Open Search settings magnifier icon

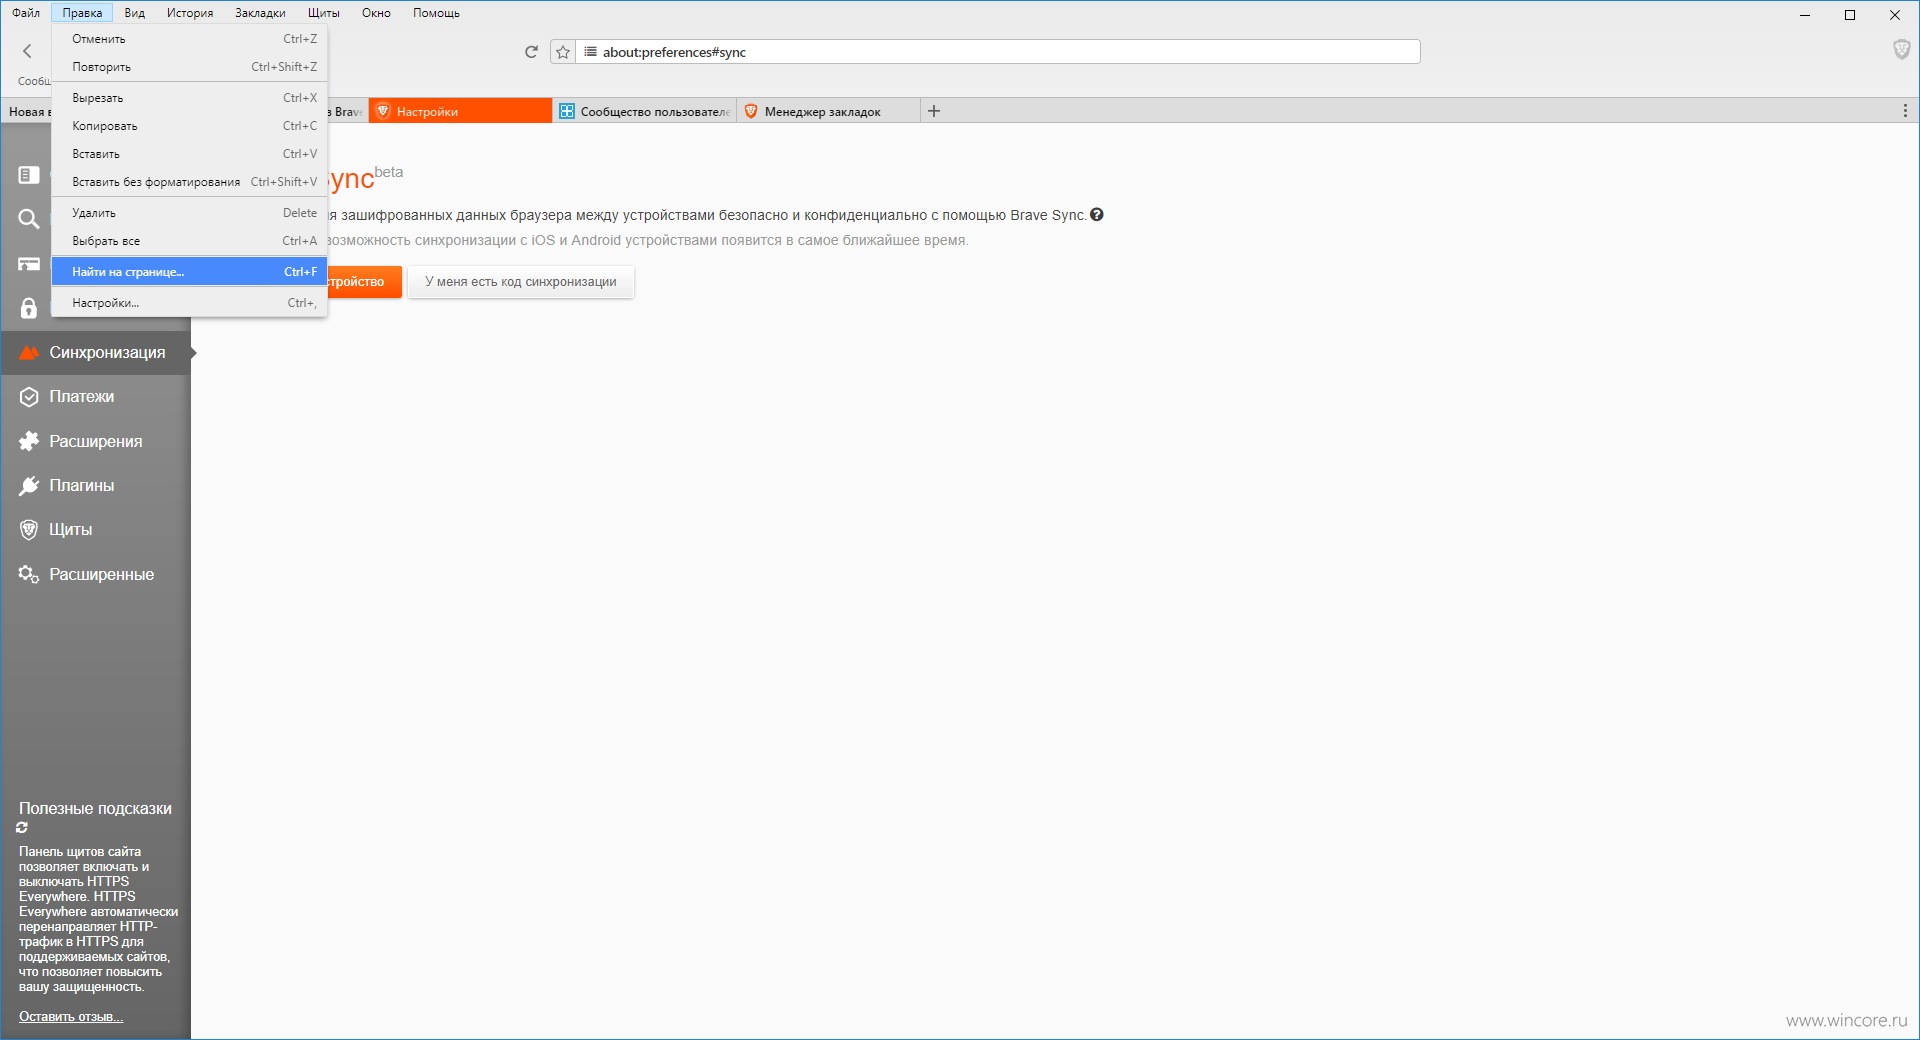[x=28, y=219]
